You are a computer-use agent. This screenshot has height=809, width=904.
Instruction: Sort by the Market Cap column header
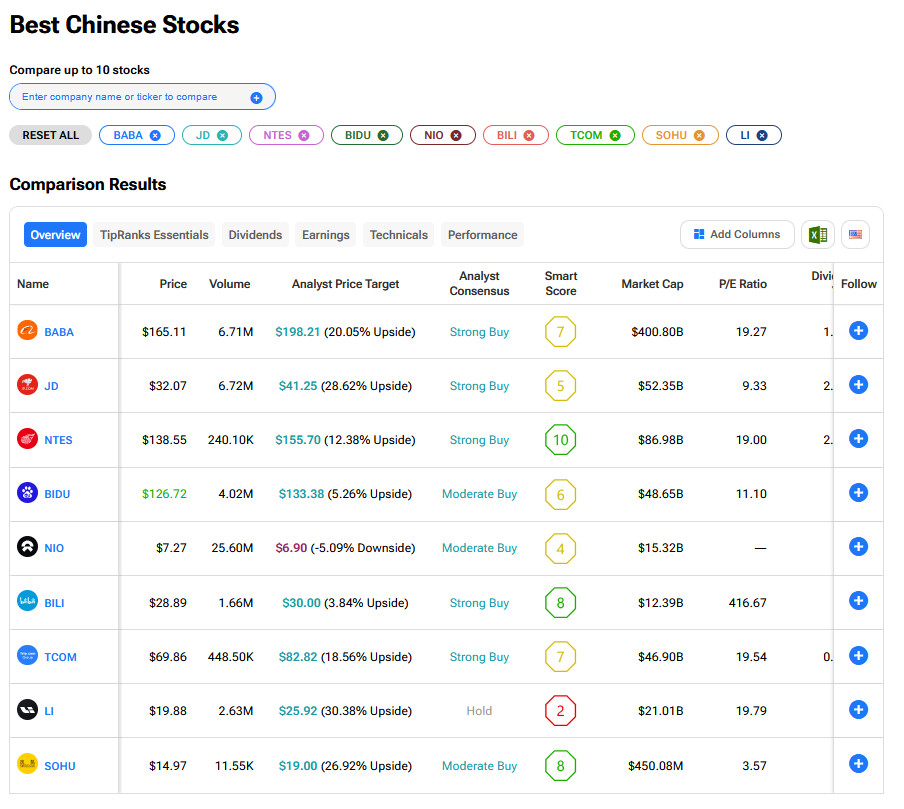point(652,284)
